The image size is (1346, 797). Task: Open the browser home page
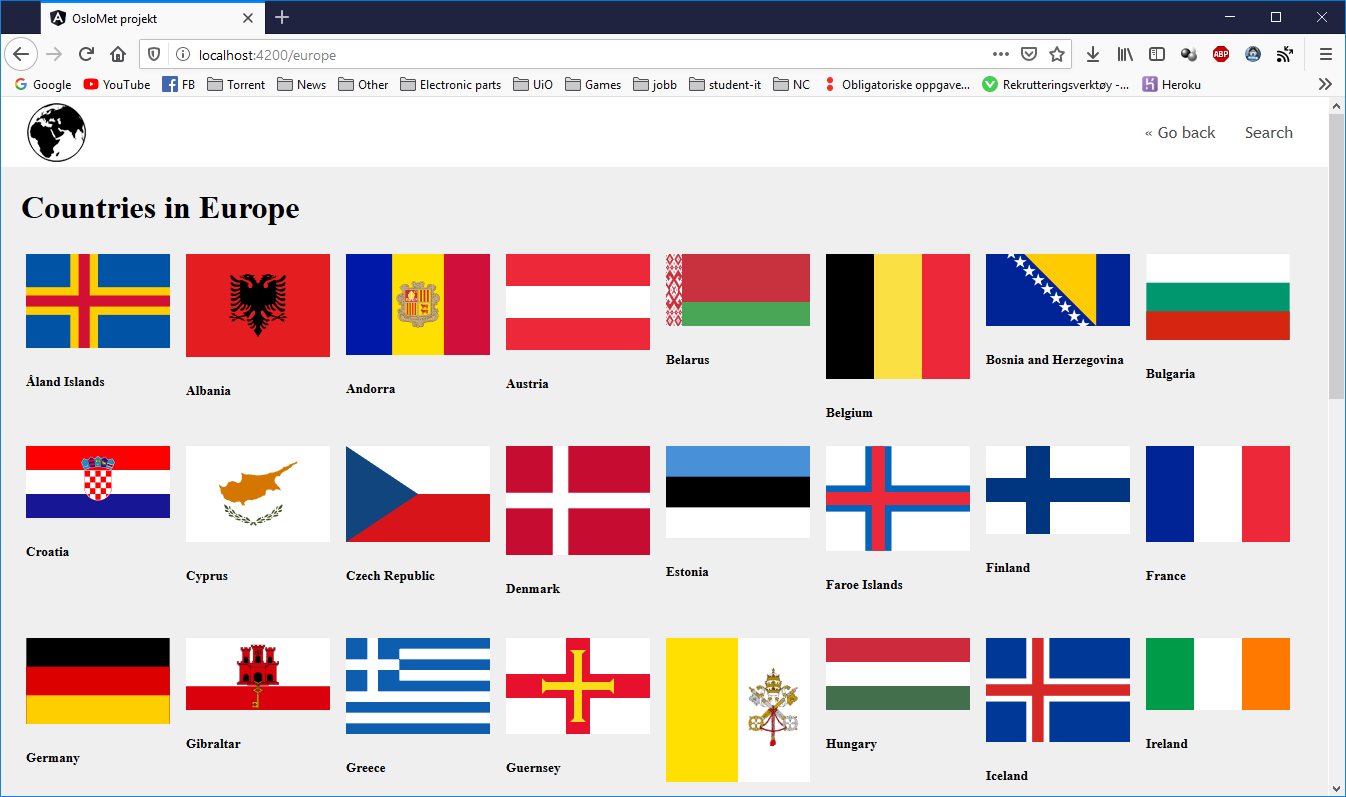[117, 54]
